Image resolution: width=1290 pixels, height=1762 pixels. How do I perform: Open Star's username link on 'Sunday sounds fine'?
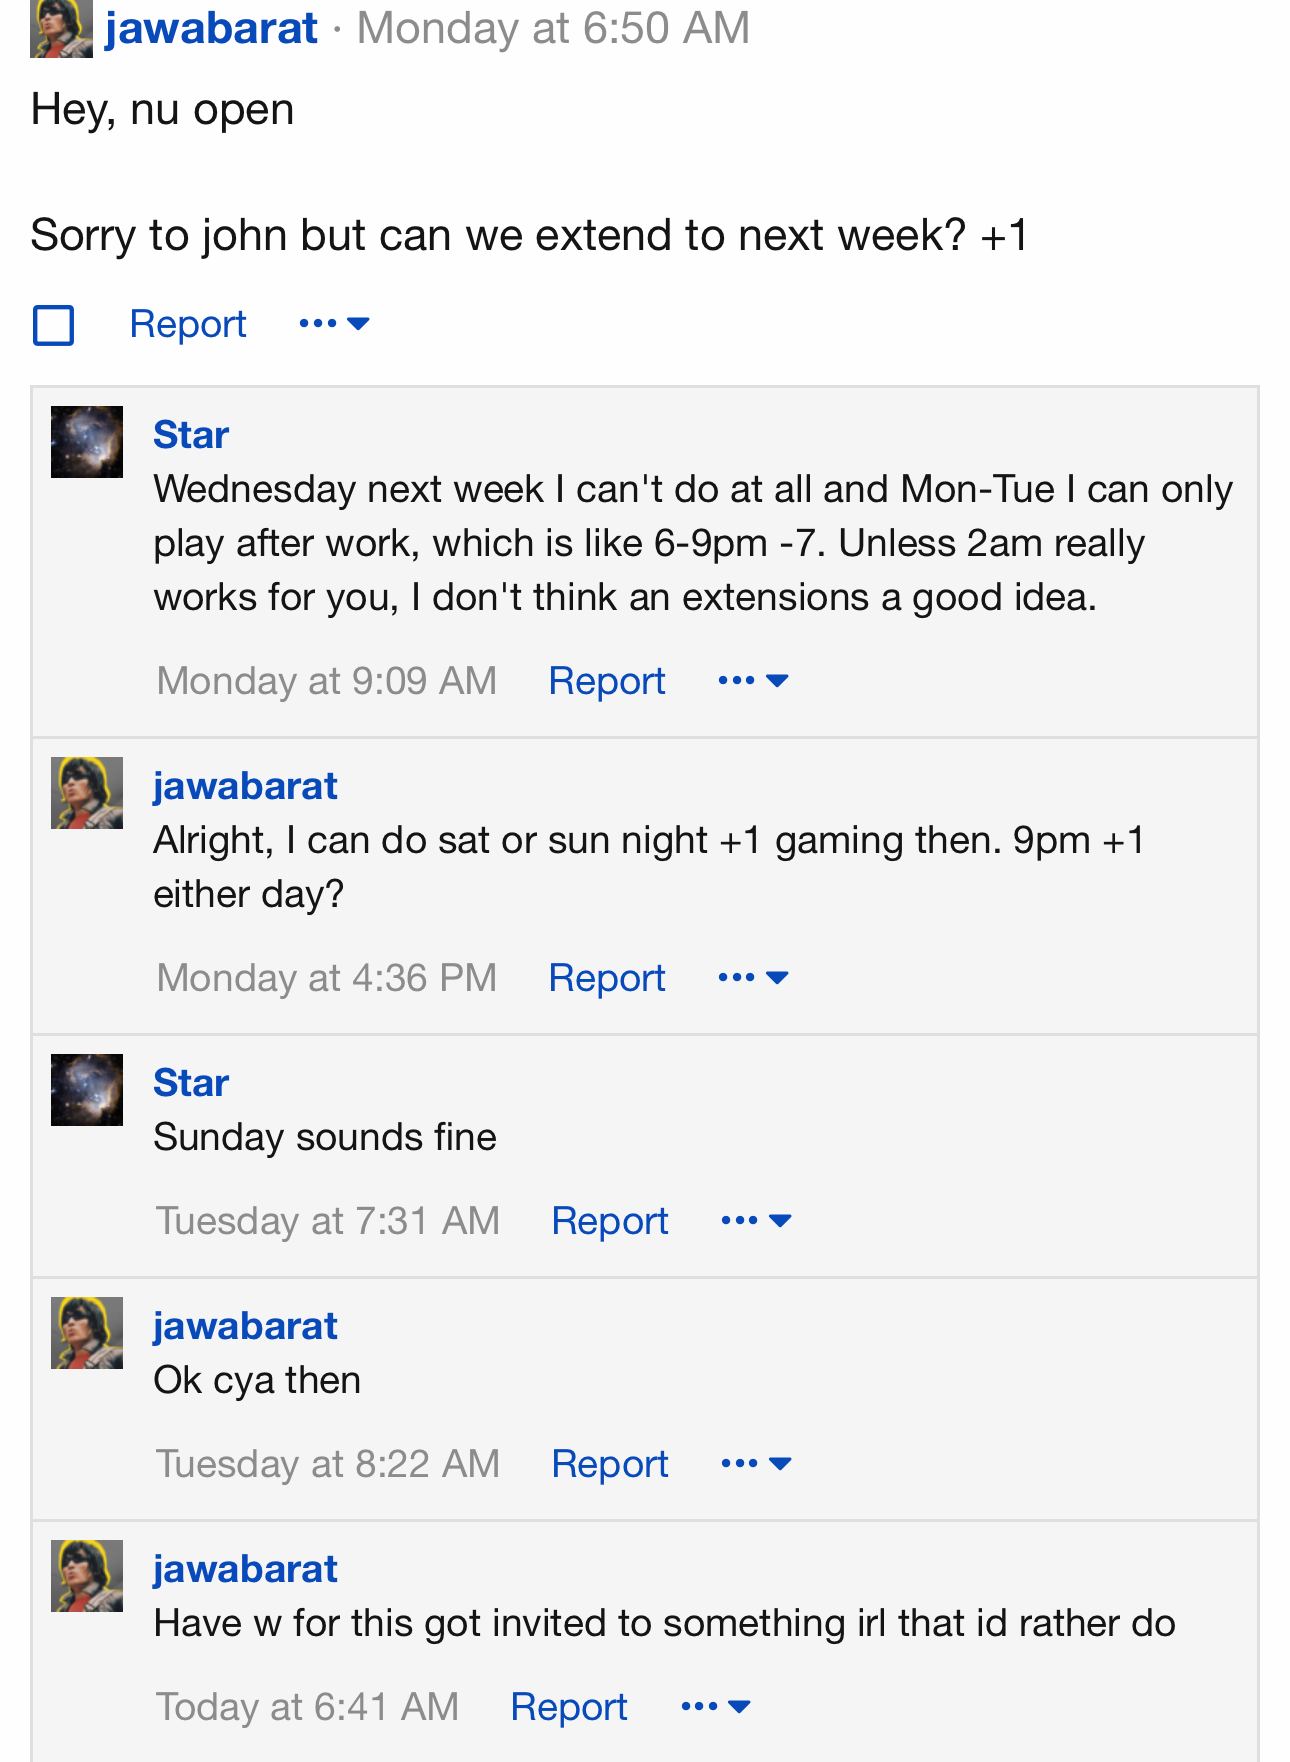click(x=191, y=1083)
